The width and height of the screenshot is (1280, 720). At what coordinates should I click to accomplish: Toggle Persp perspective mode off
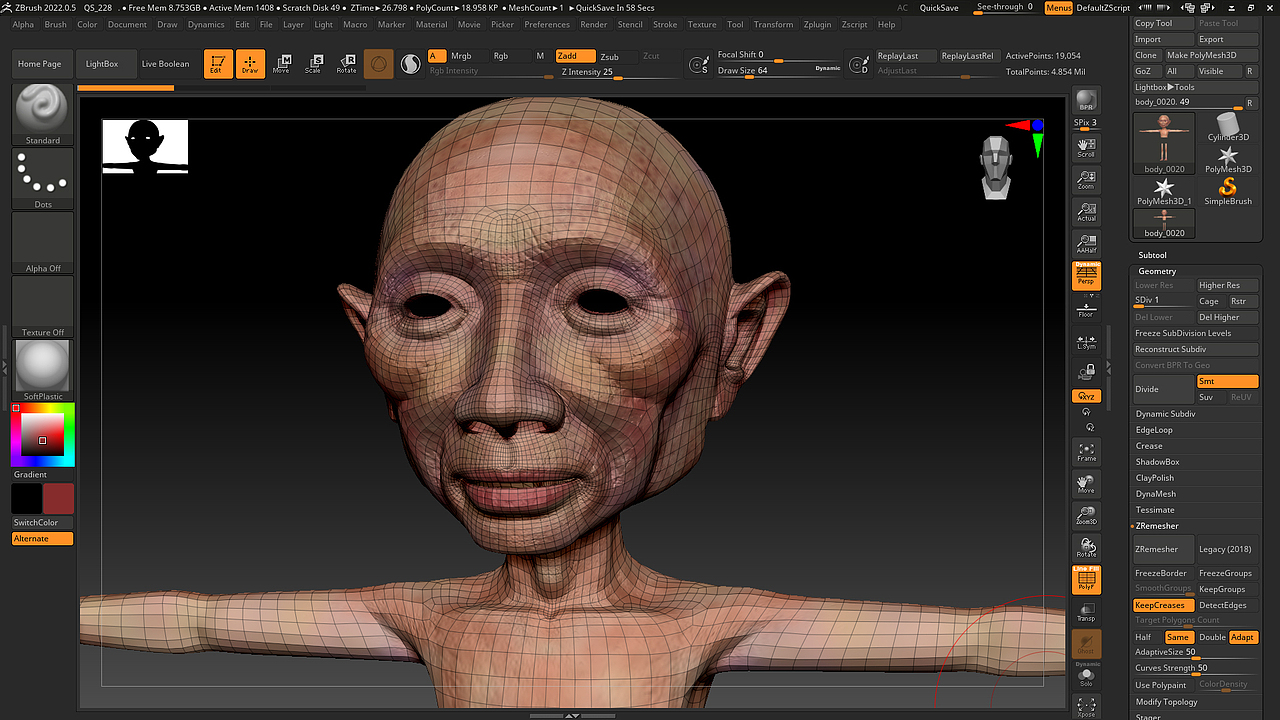point(1086,276)
